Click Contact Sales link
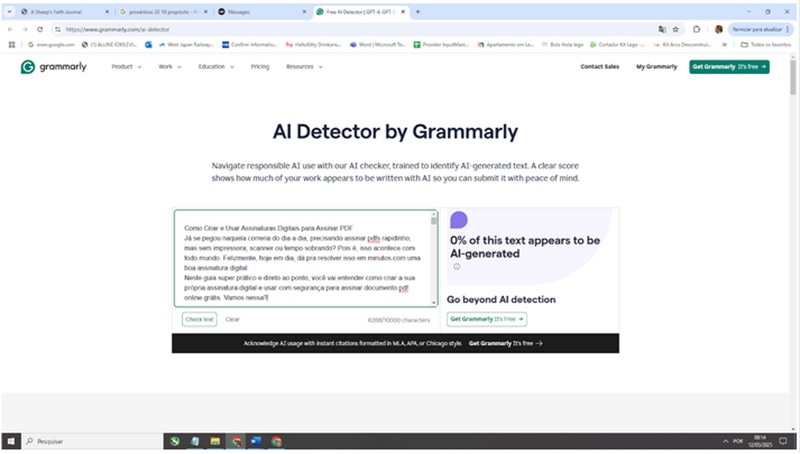This screenshot has width=800, height=454. 600,67
